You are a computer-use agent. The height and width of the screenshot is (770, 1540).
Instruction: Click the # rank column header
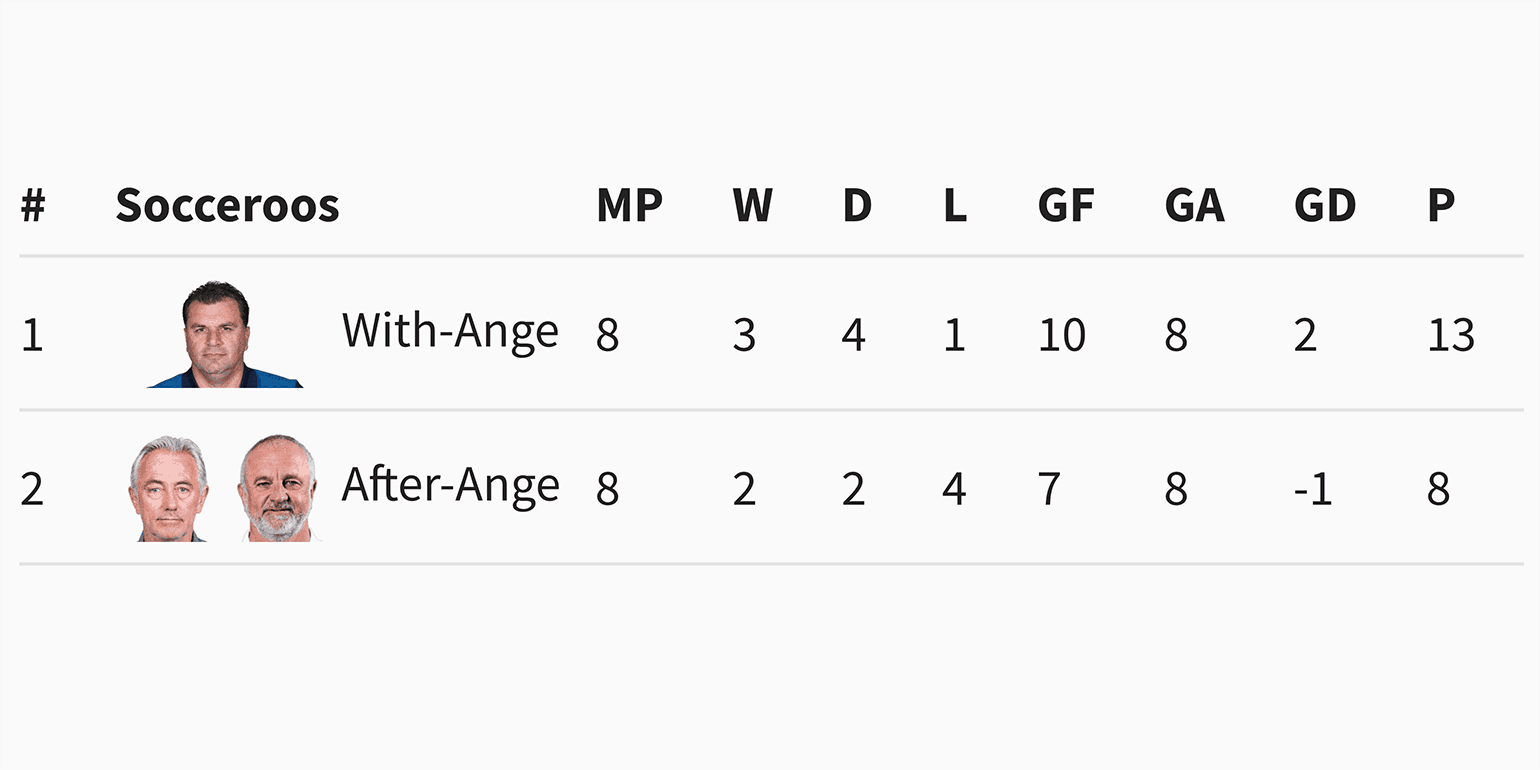[33, 205]
